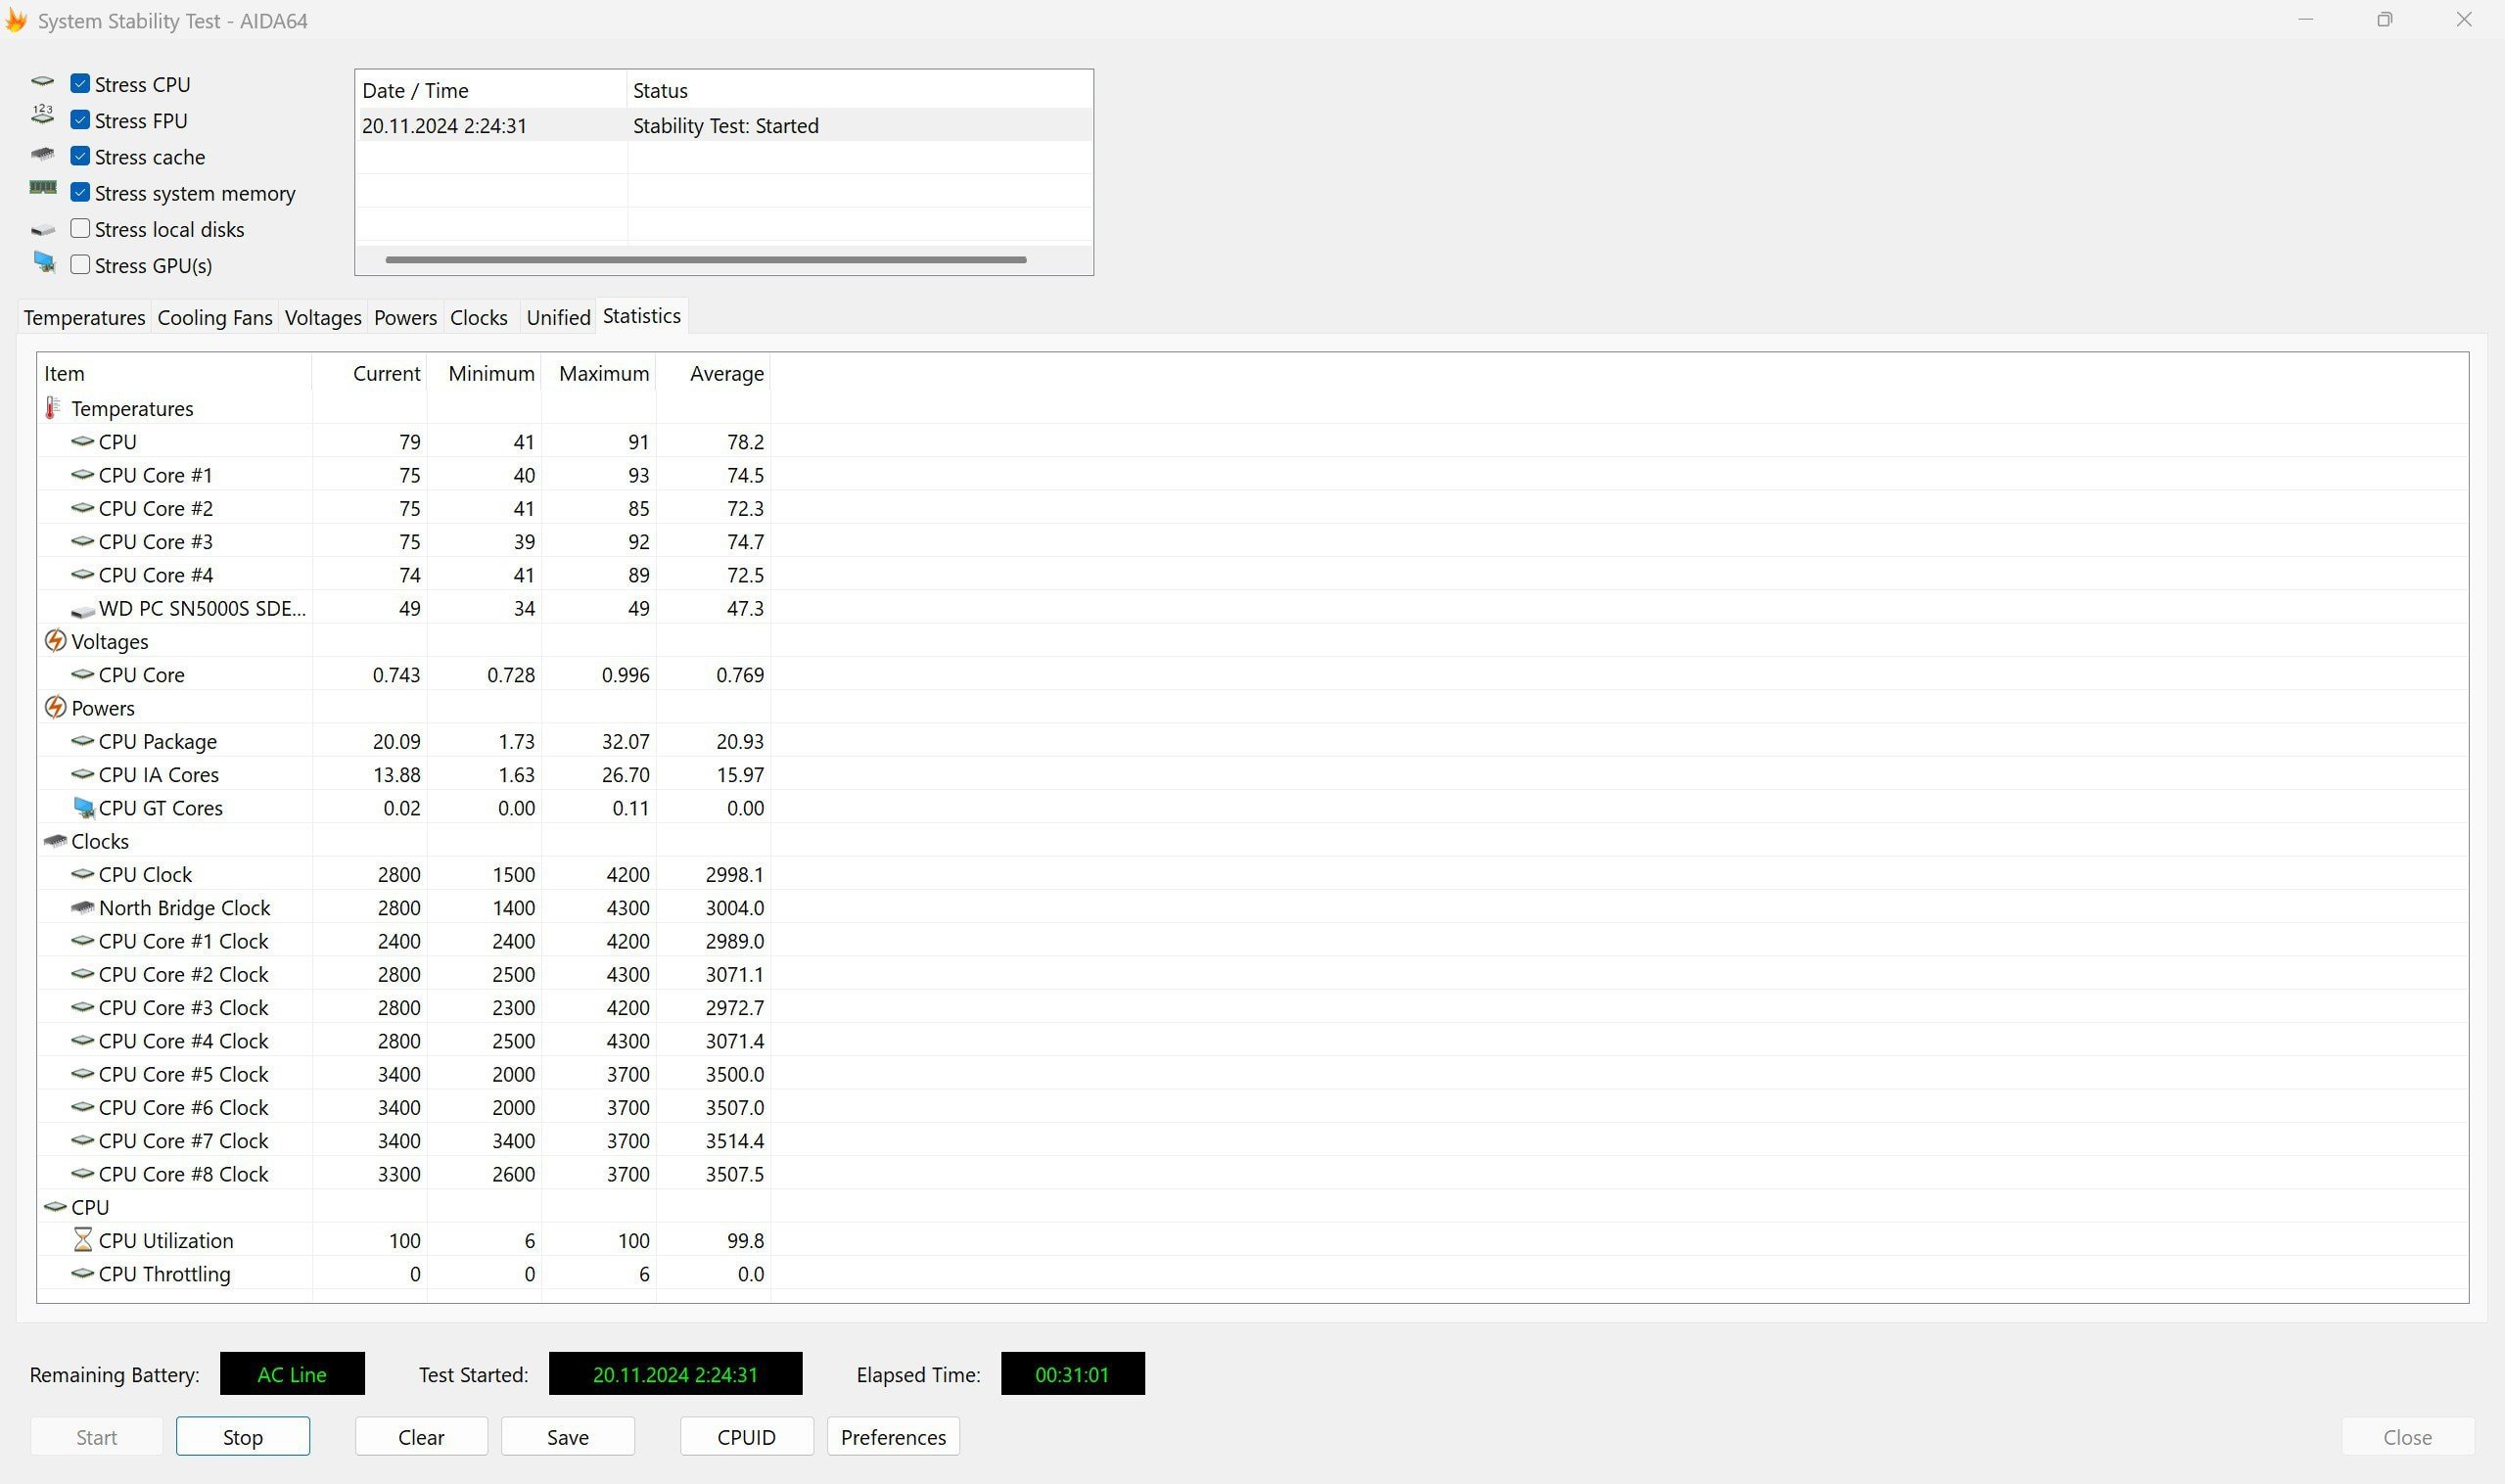
Task: Click the lightning icon next to Powers
Action: (55, 708)
